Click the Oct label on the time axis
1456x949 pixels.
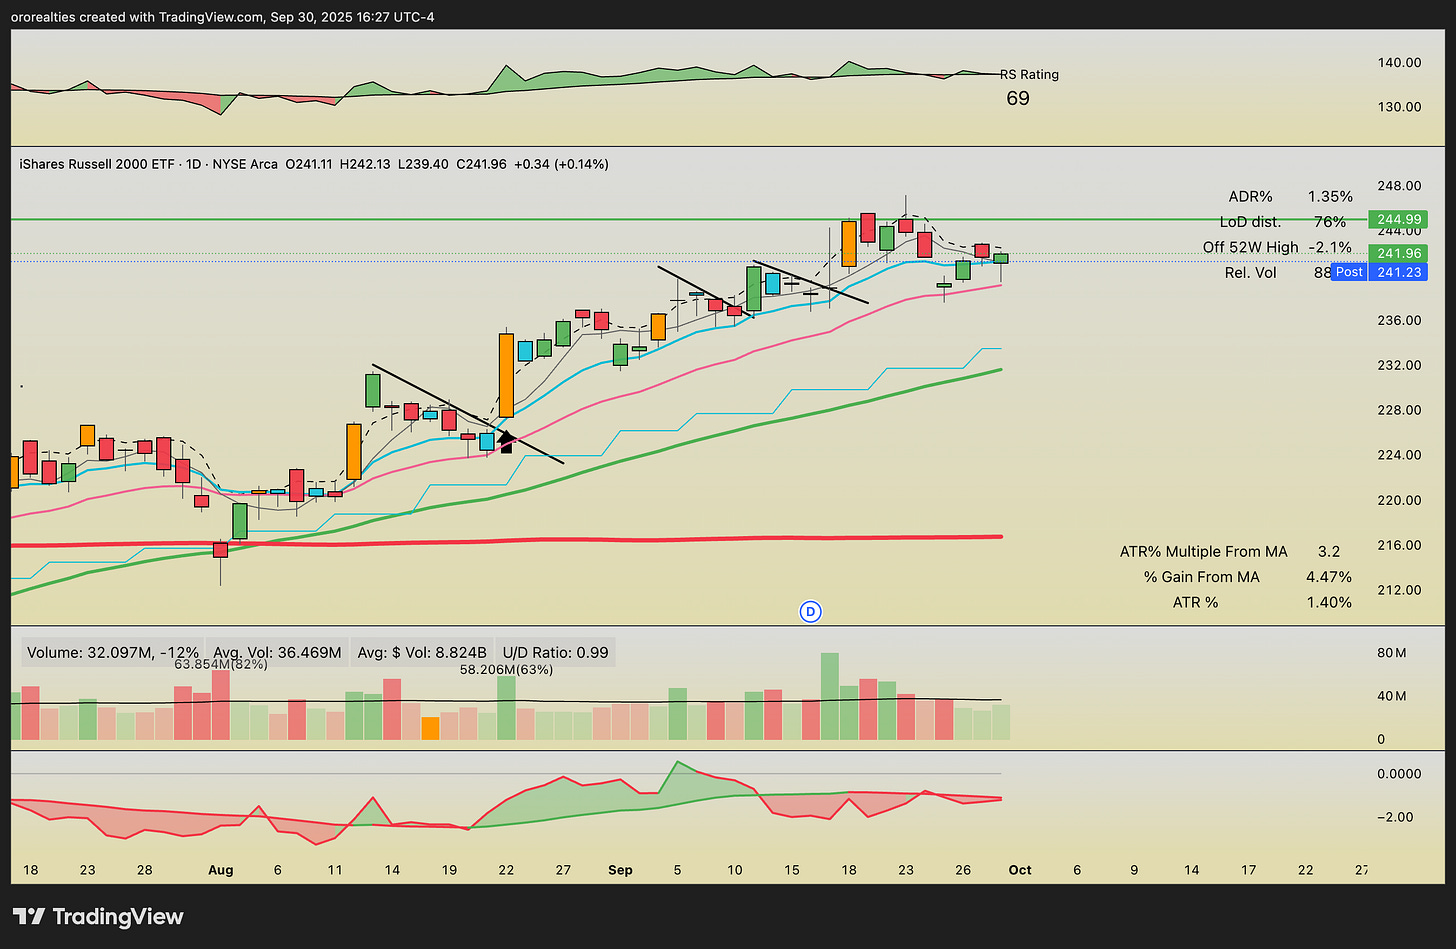tap(1020, 870)
